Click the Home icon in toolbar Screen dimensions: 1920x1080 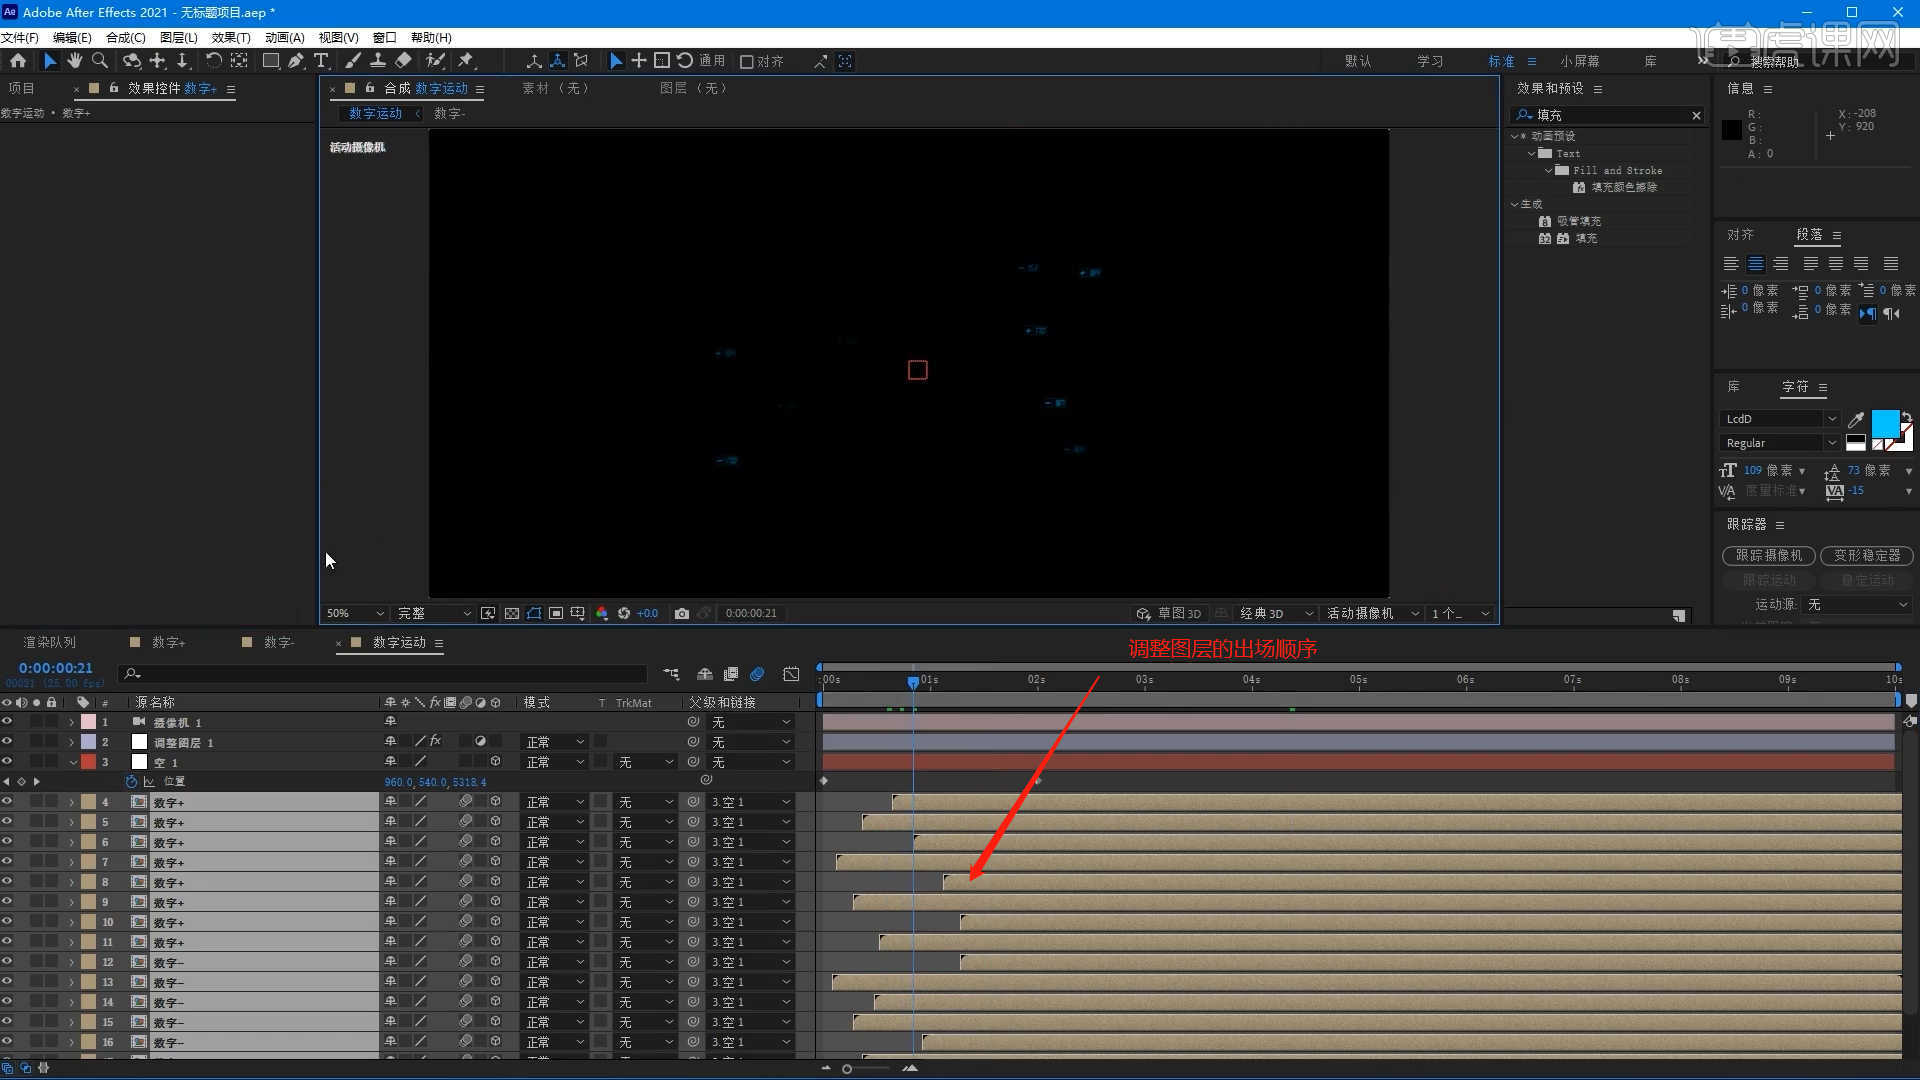[18, 61]
